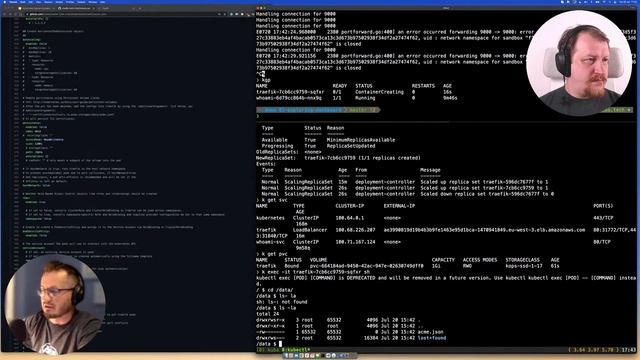The width and height of the screenshot is (640, 360).
Task: Click the 'k get pvc' command
Action: 274,254
